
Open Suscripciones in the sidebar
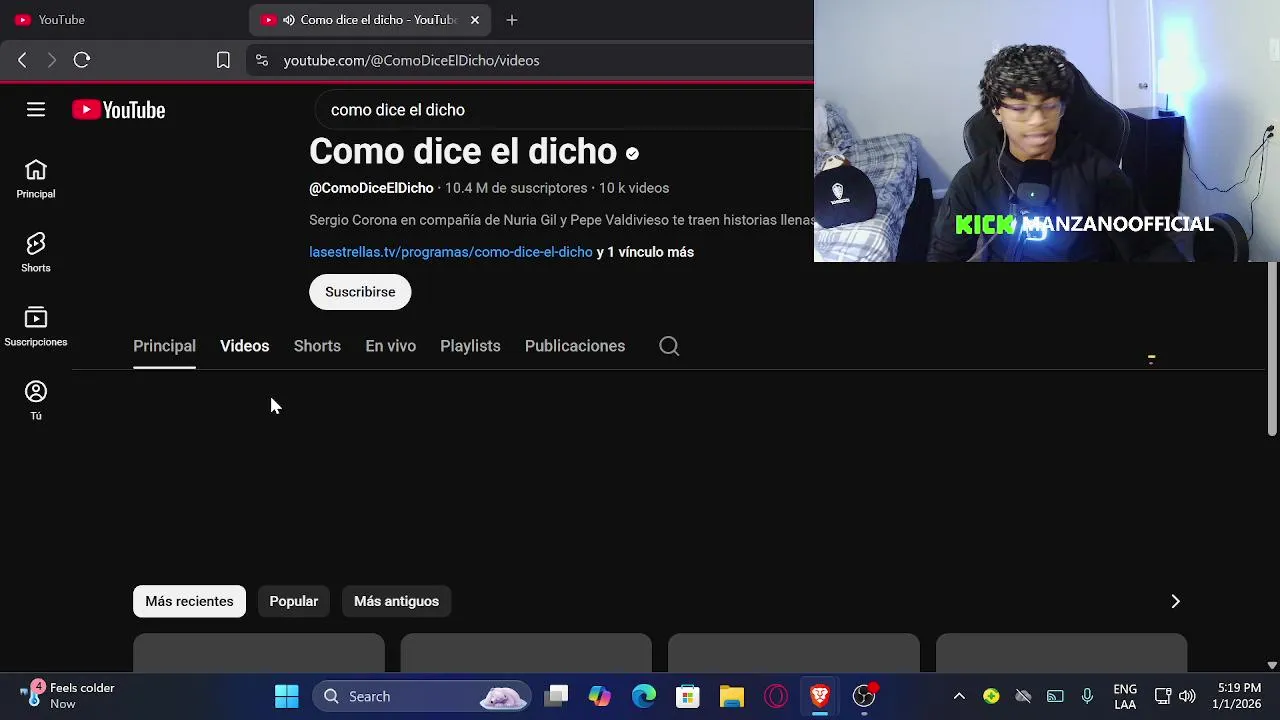(x=36, y=328)
